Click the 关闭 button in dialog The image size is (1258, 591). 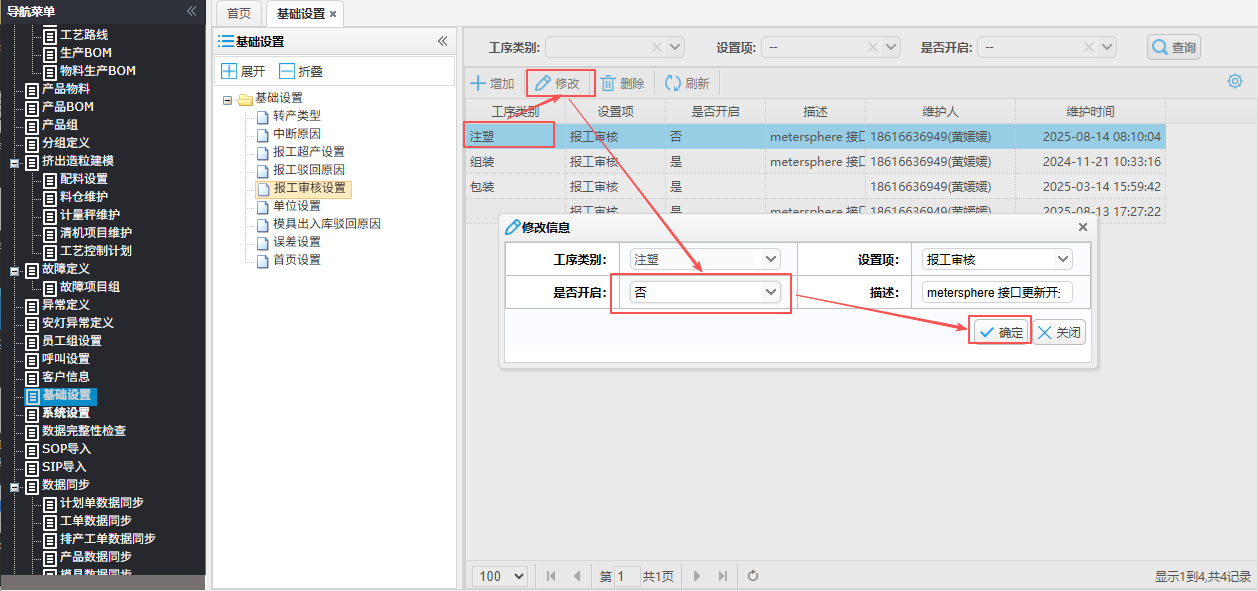[1059, 333]
